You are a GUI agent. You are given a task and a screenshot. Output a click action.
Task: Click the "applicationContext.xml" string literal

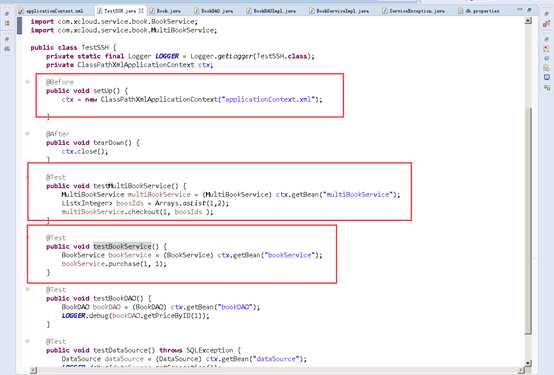point(268,99)
